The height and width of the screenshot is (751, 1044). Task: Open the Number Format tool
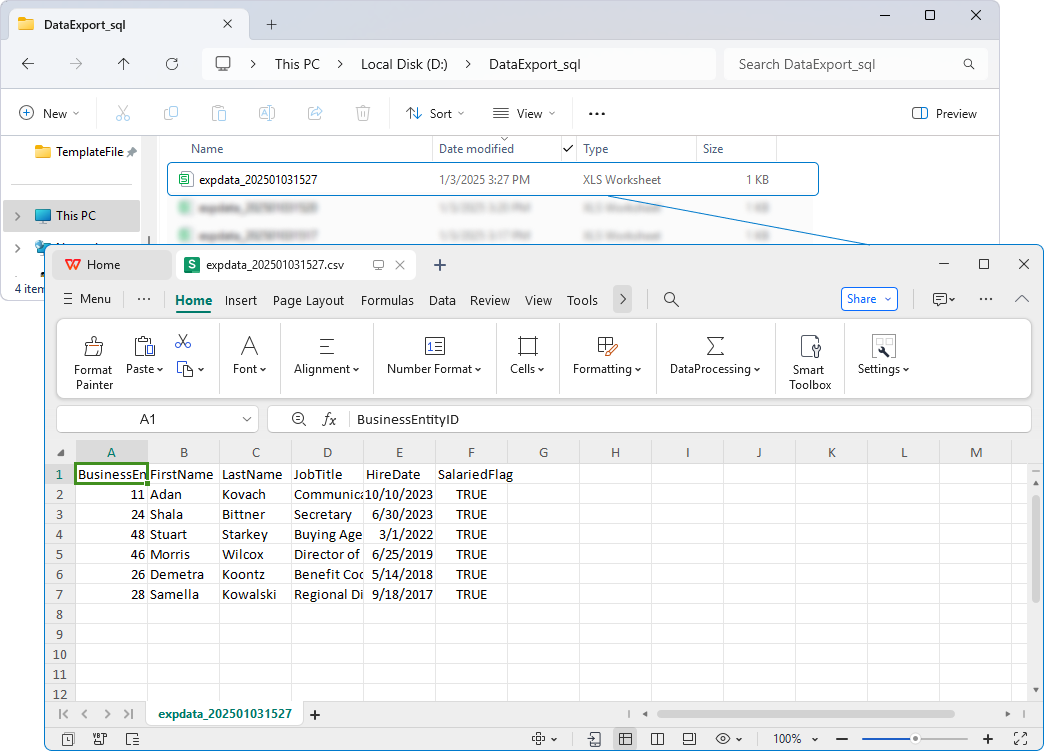pos(434,355)
